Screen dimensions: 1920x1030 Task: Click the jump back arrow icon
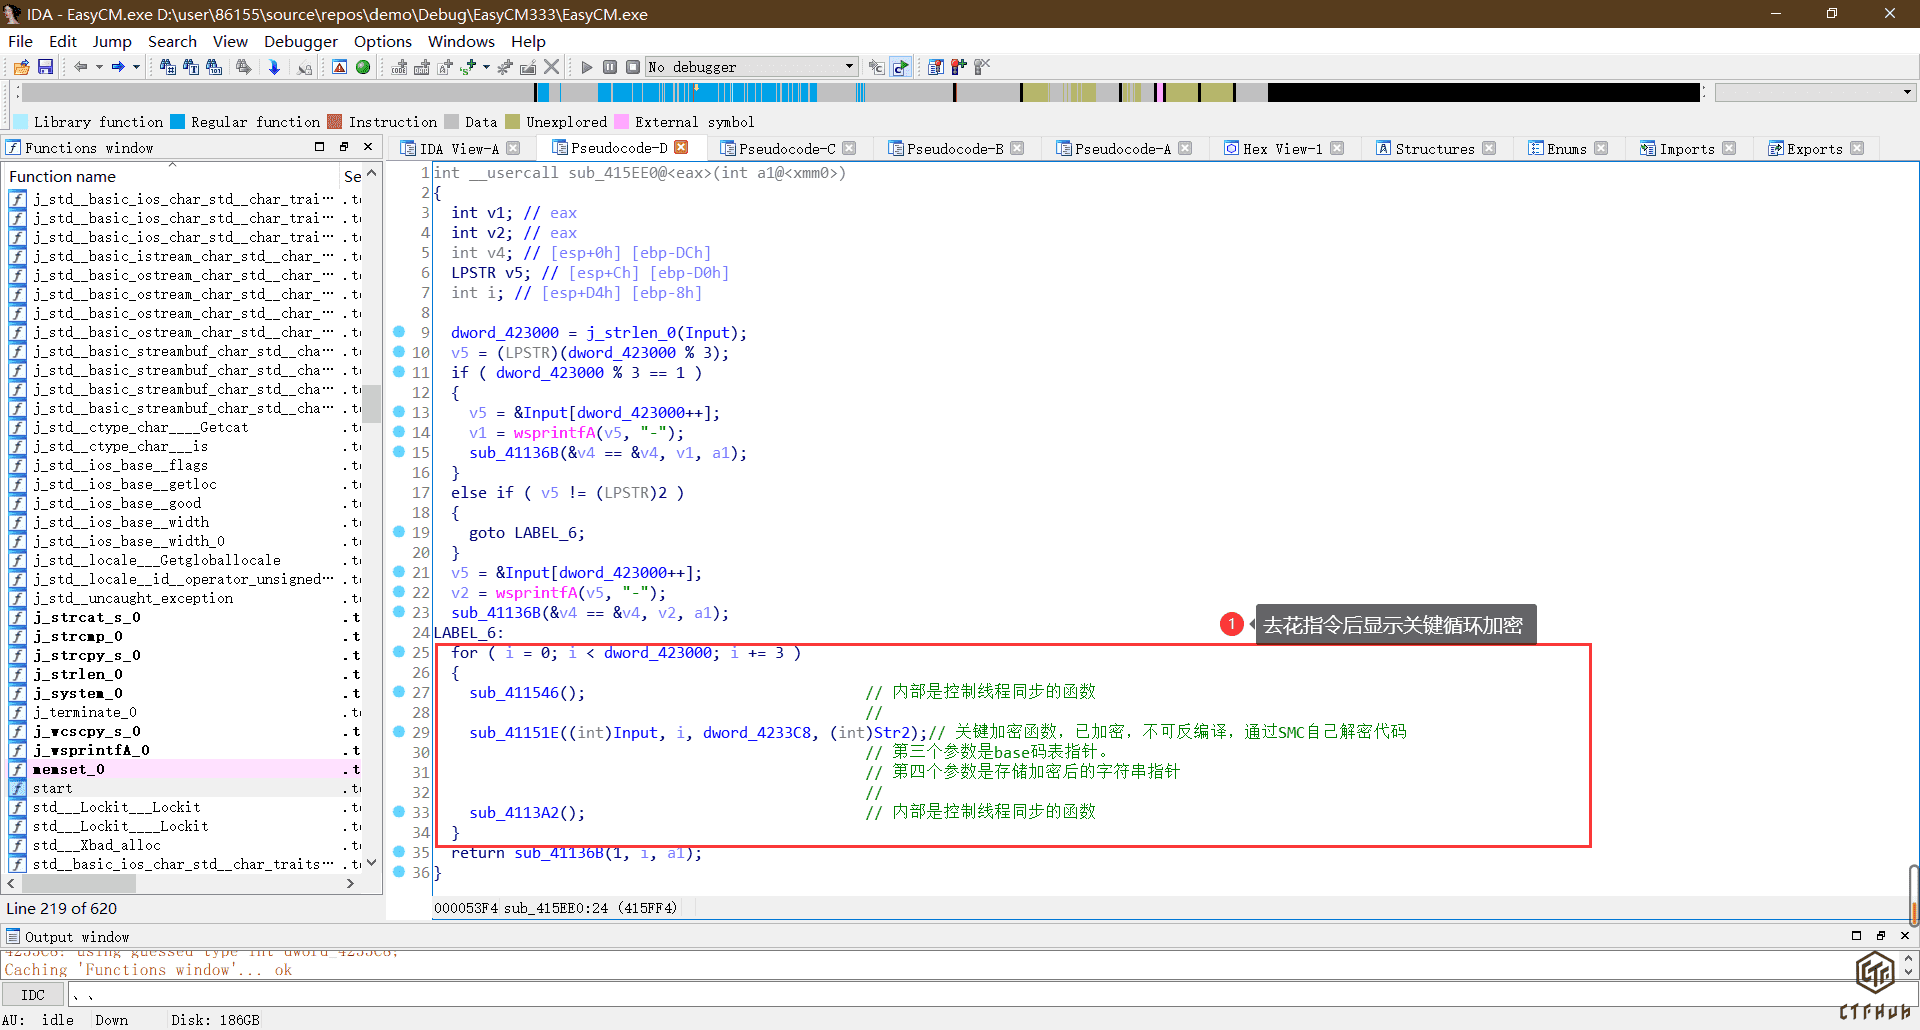(x=80, y=67)
